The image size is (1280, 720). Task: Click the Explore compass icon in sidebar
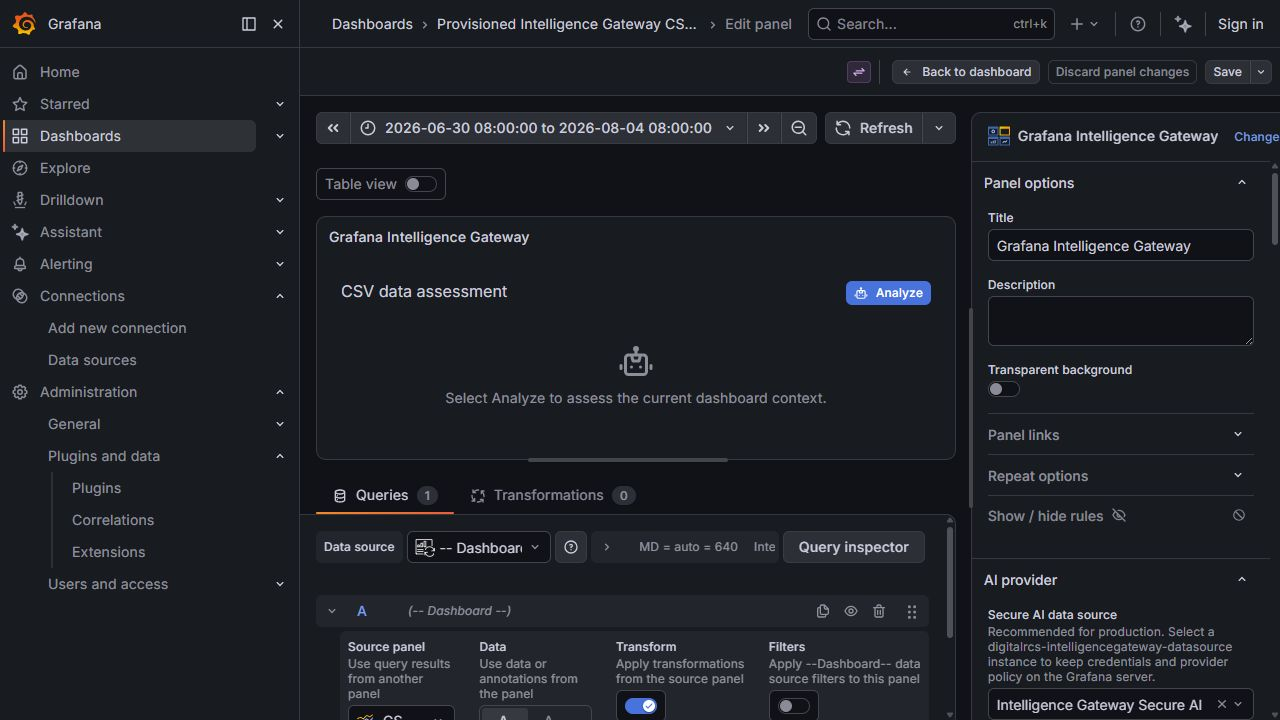(20, 168)
